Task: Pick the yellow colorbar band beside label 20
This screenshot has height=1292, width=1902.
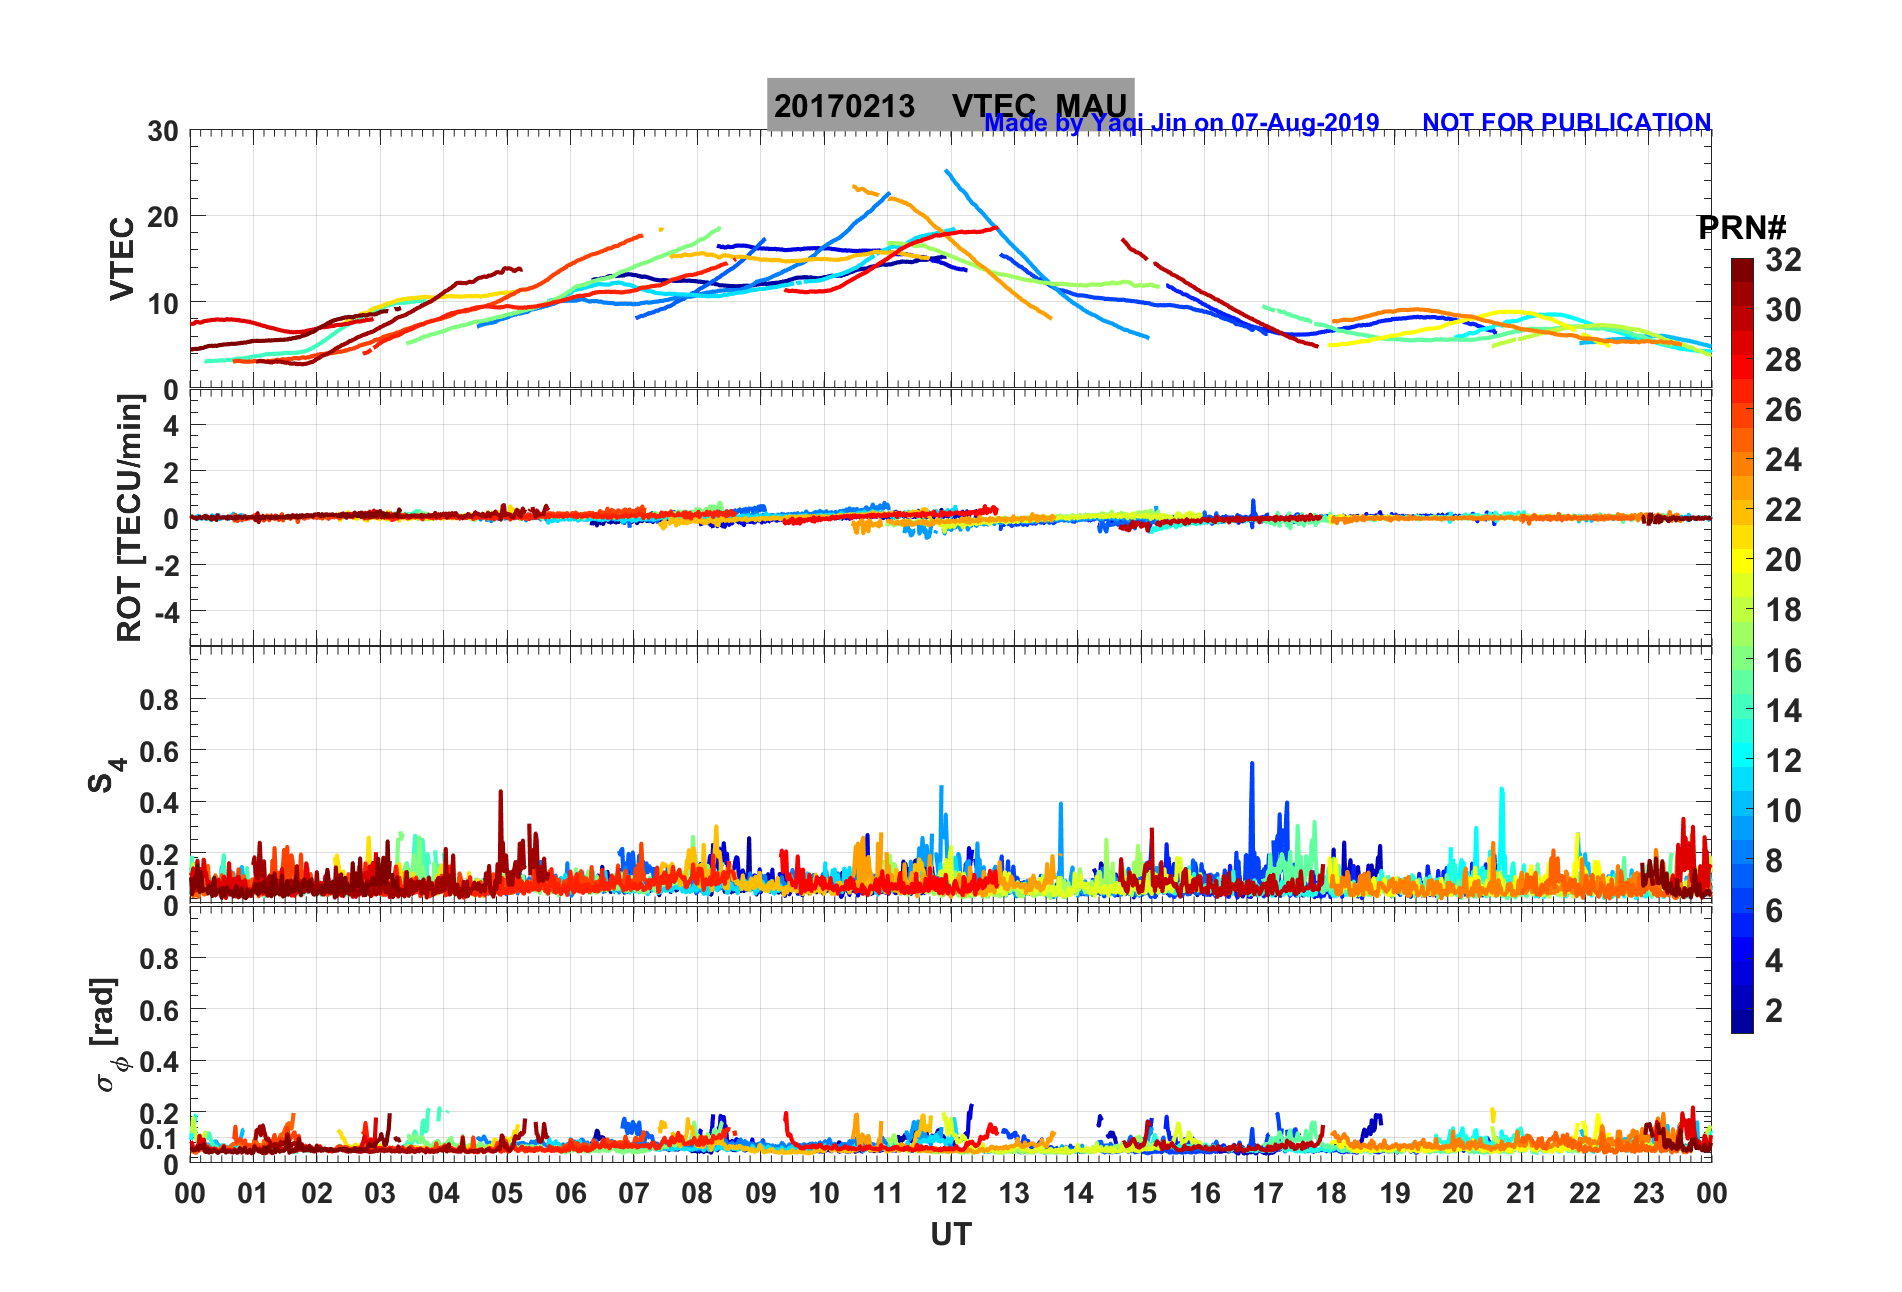Action: (1742, 560)
